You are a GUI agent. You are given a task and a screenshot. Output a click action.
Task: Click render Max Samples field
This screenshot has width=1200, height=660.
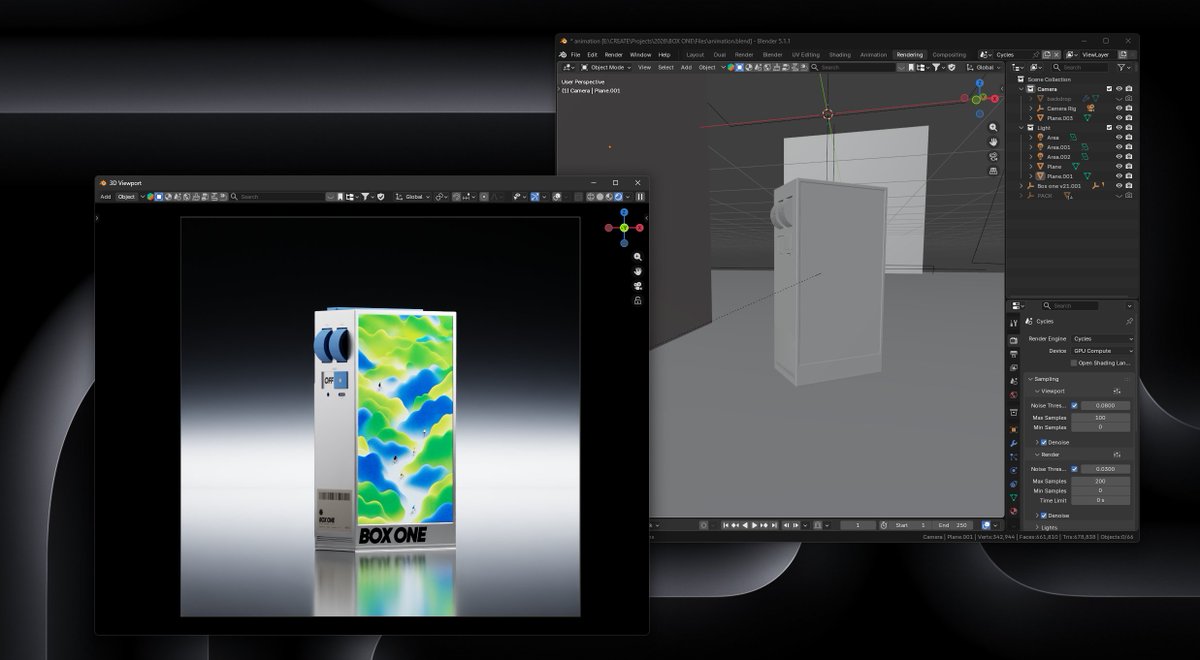tap(1100, 481)
